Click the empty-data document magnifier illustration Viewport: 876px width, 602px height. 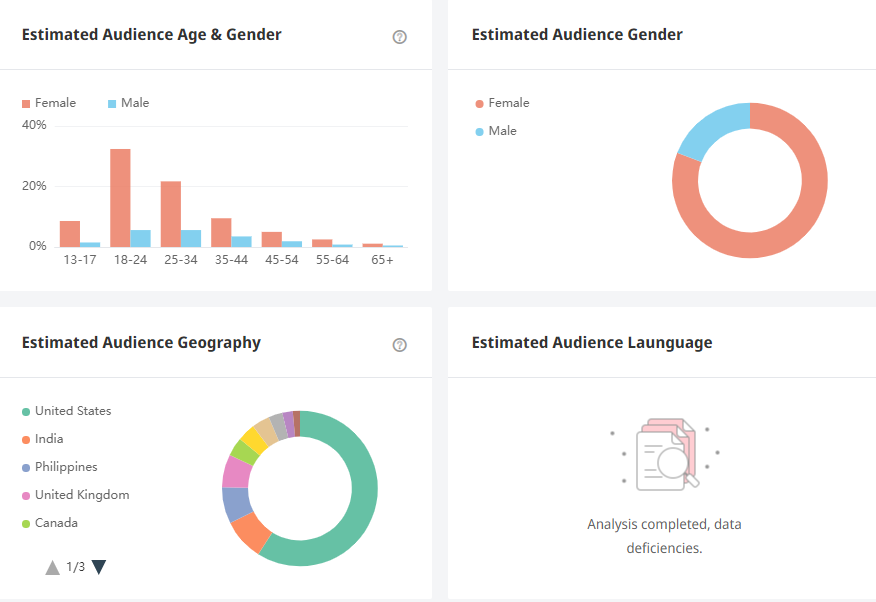[664, 455]
